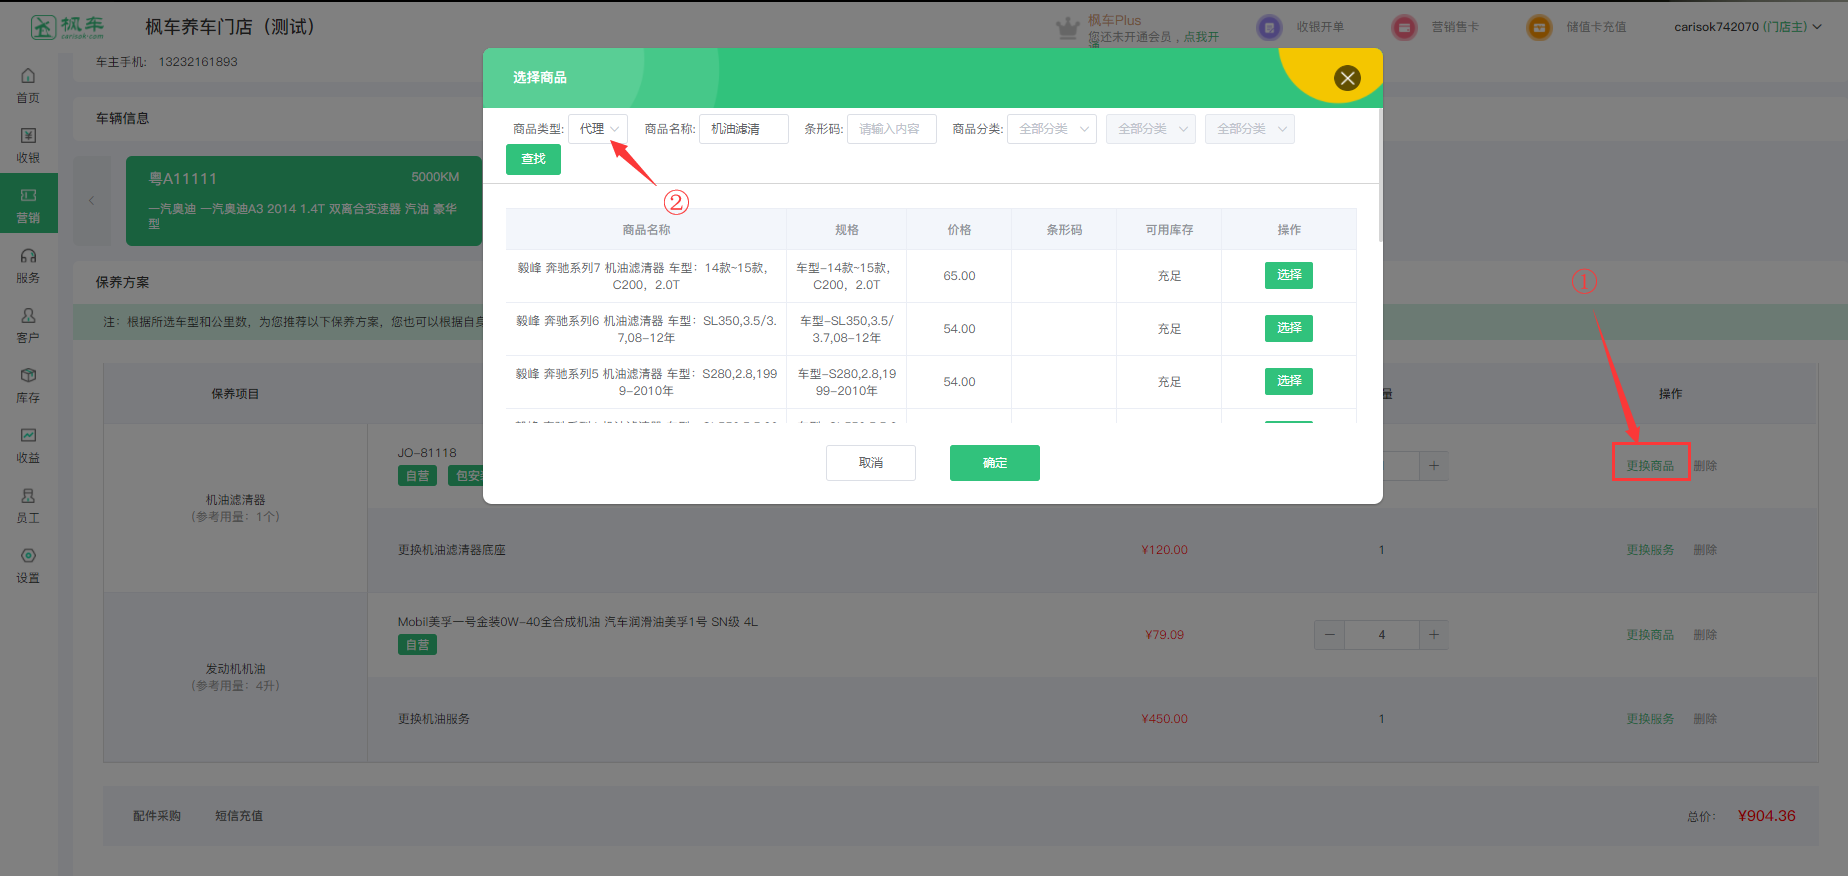This screenshot has width=1848, height=876.
Task: Click 取消 in product dialog
Action: point(871,463)
